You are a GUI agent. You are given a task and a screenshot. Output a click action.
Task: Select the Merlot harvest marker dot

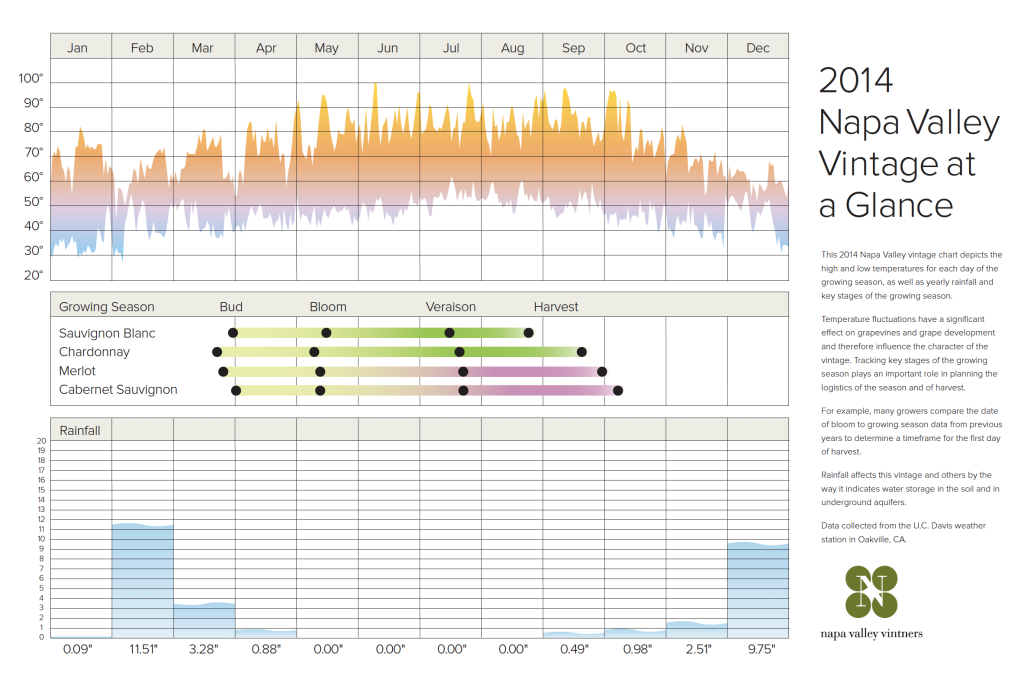602,371
